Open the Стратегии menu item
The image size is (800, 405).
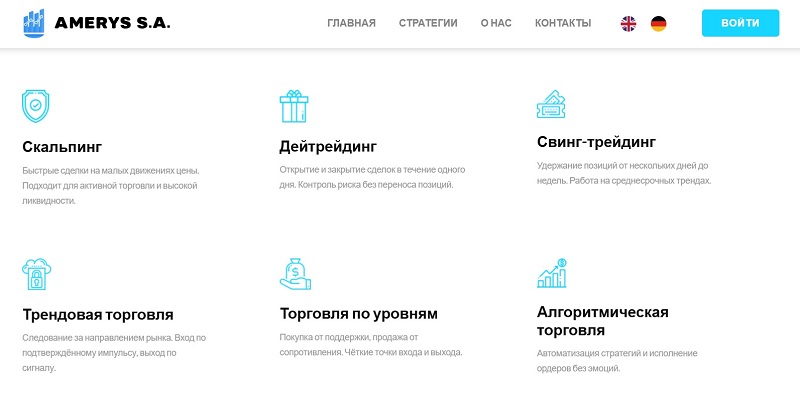(x=428, y=23)
